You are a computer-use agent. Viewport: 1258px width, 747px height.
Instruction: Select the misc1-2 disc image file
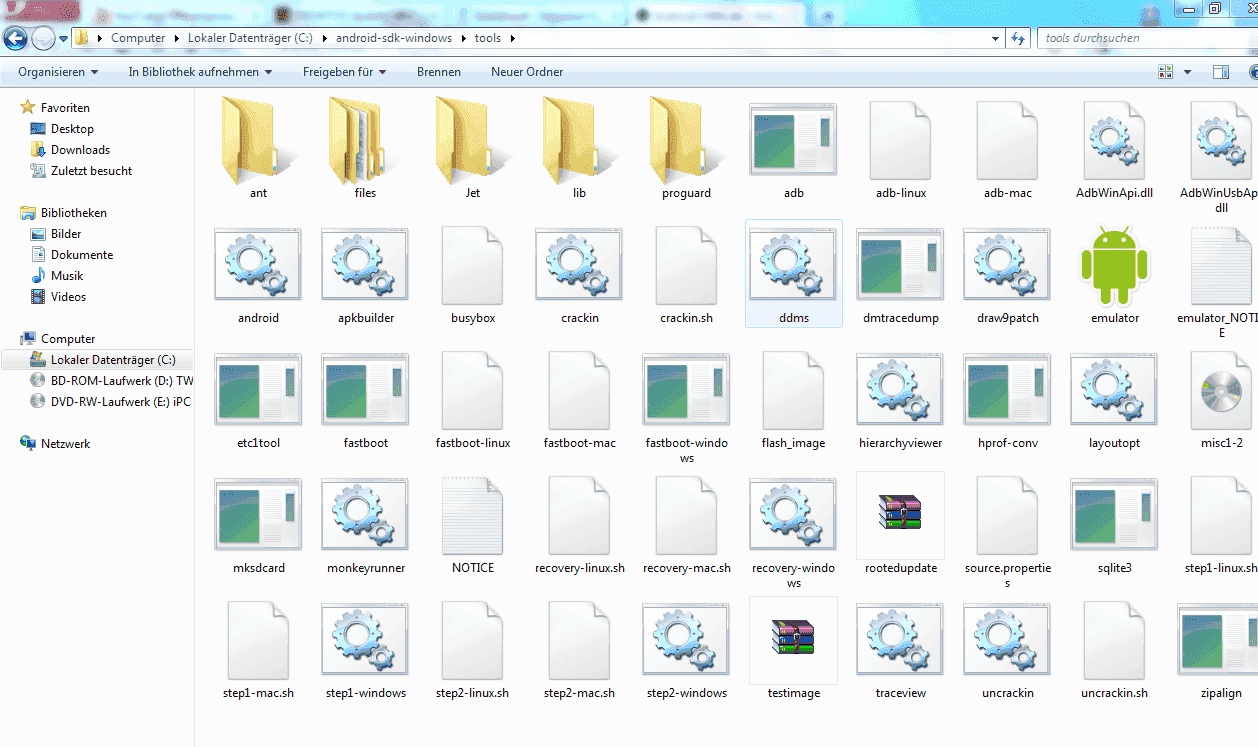click(x=1221, y=391)
